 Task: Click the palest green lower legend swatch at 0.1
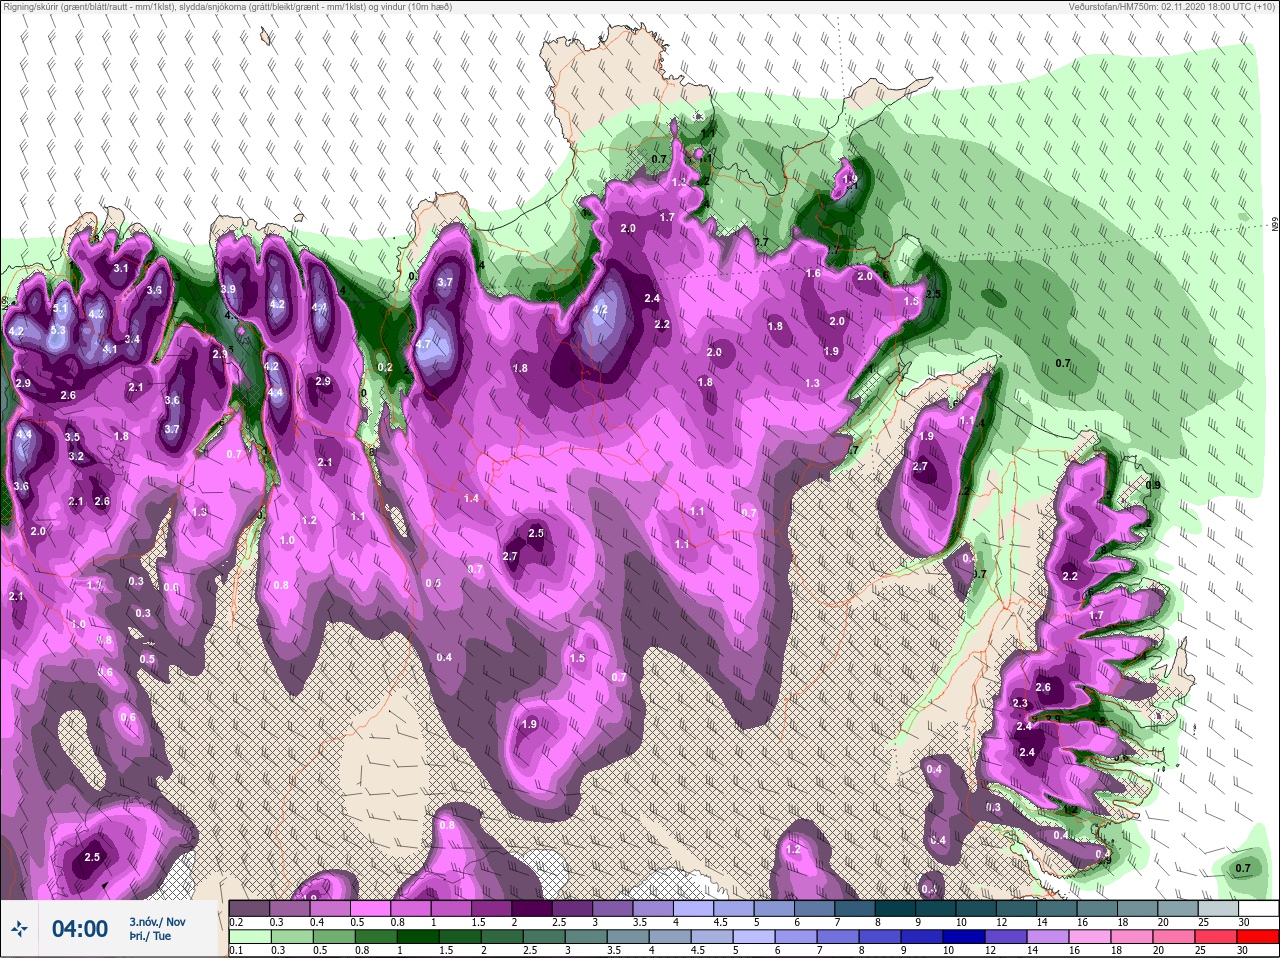tap(249, 936)
